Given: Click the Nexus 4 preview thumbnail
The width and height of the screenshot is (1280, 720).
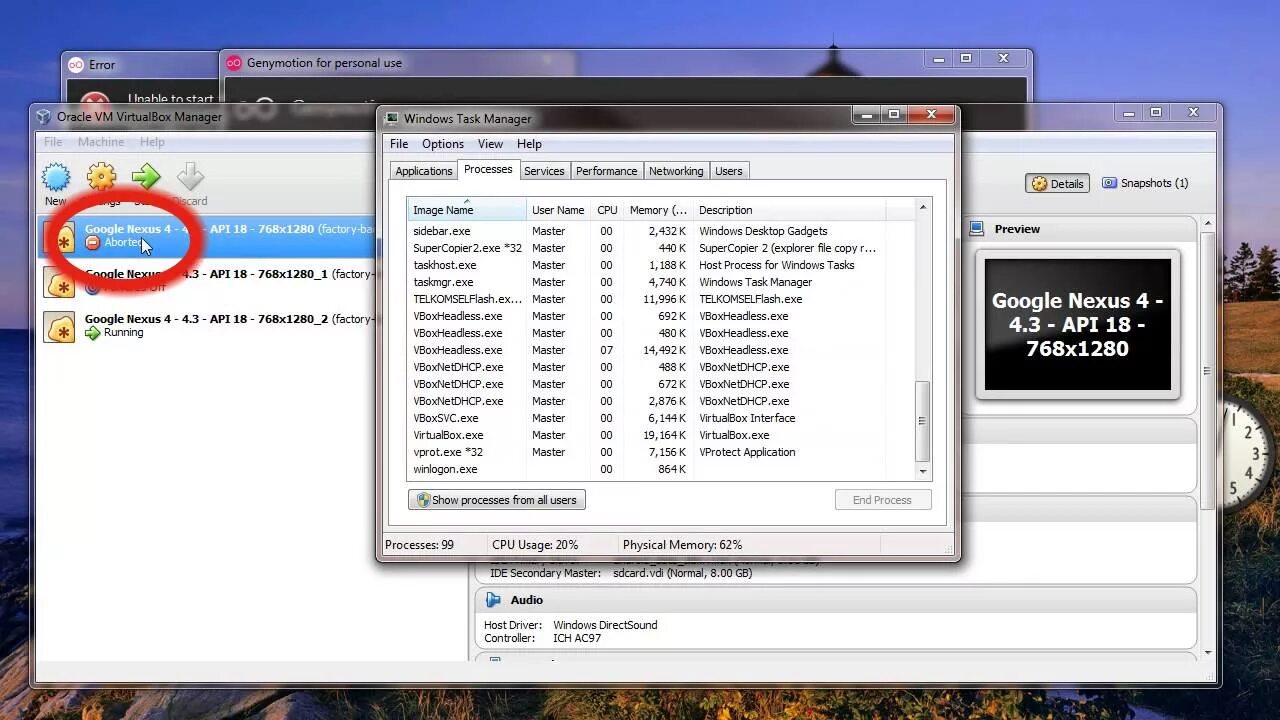Looking at the screenshot, I should pyautogui.click(x=1078, y=325).
